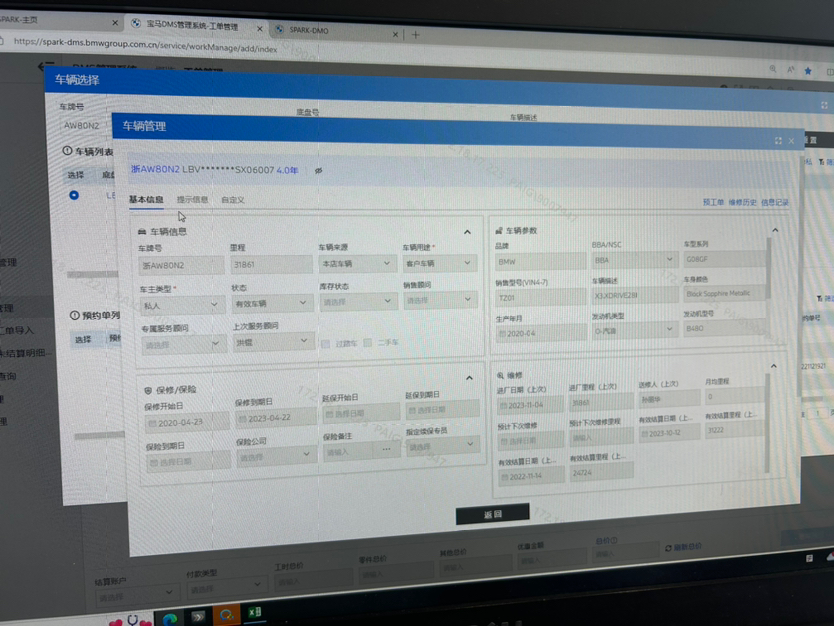Close the 宝马DMS管理系统-工单管理 browser tab
Screen dimensions: 834x626
pos(260,29)
